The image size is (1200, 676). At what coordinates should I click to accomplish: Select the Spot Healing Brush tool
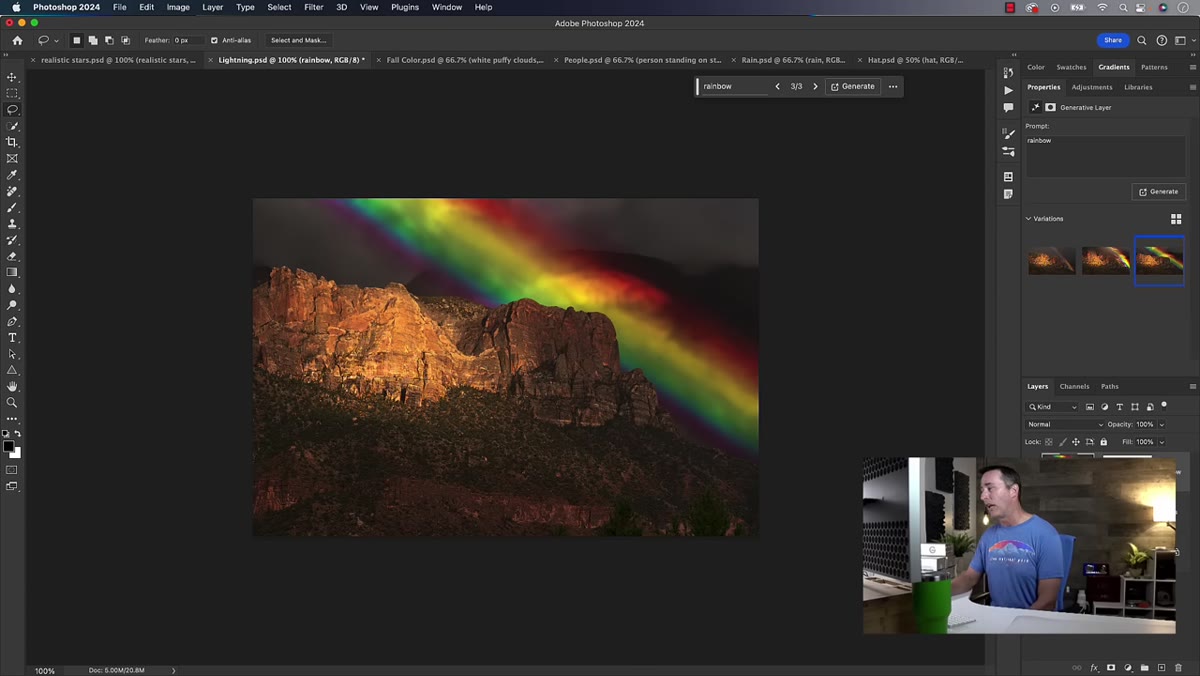12,191
